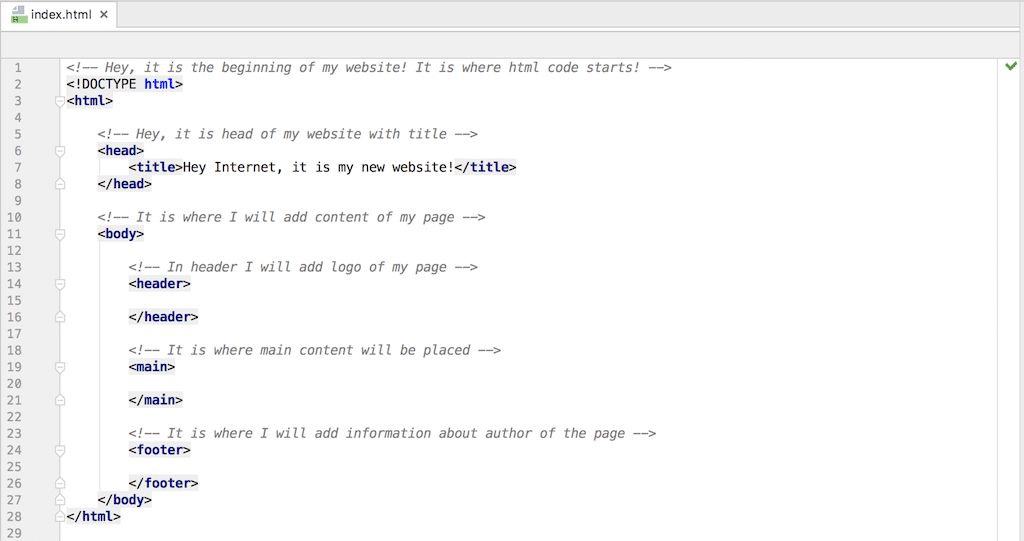The image size is (1024, 541).
Task: Click the 'Hey Internet, it is my new website!' text
Action: pyautogui.click(x=318, y=167)
